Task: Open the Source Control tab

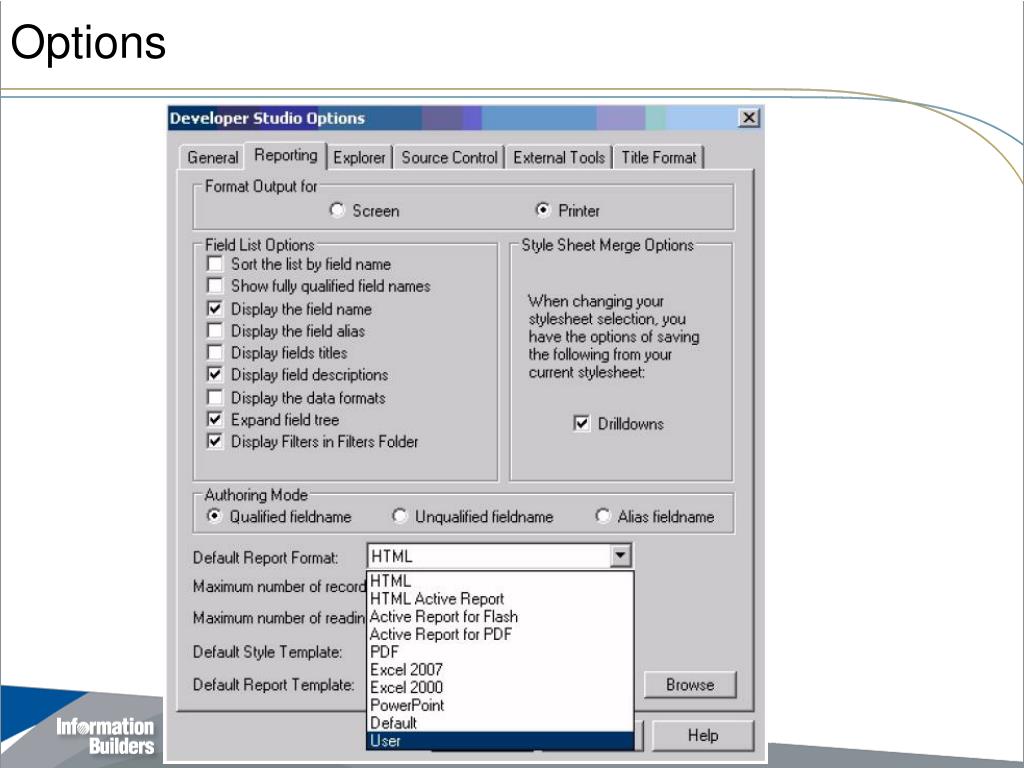Action: pos(449,157)
